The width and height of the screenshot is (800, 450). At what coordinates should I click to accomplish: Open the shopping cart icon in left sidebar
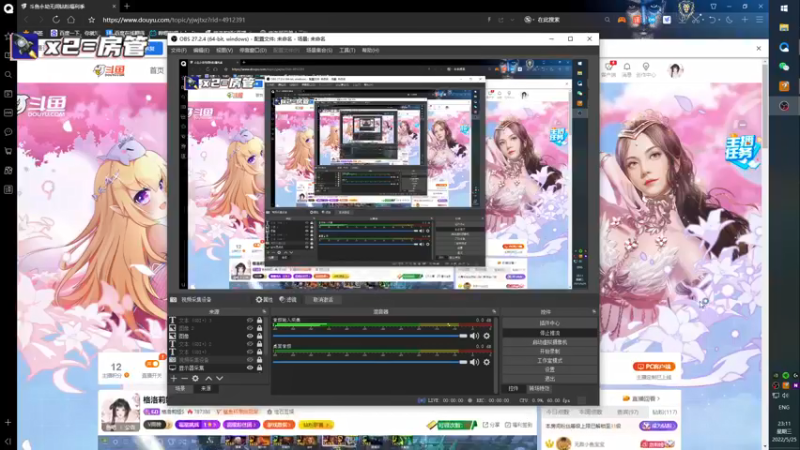8,151
